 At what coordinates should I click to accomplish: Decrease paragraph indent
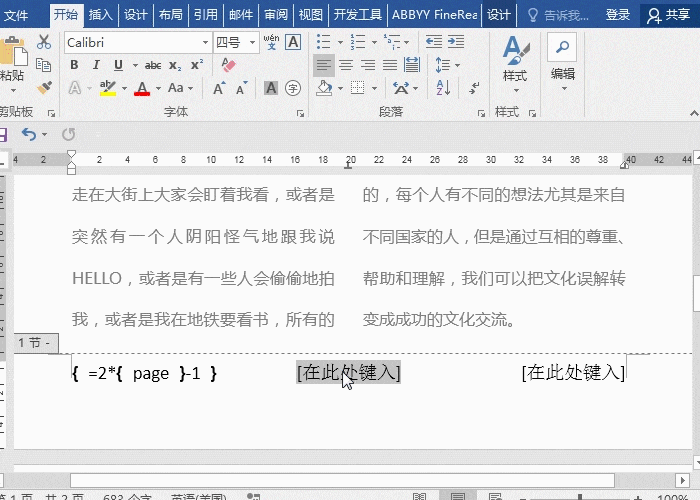point(433,42)
